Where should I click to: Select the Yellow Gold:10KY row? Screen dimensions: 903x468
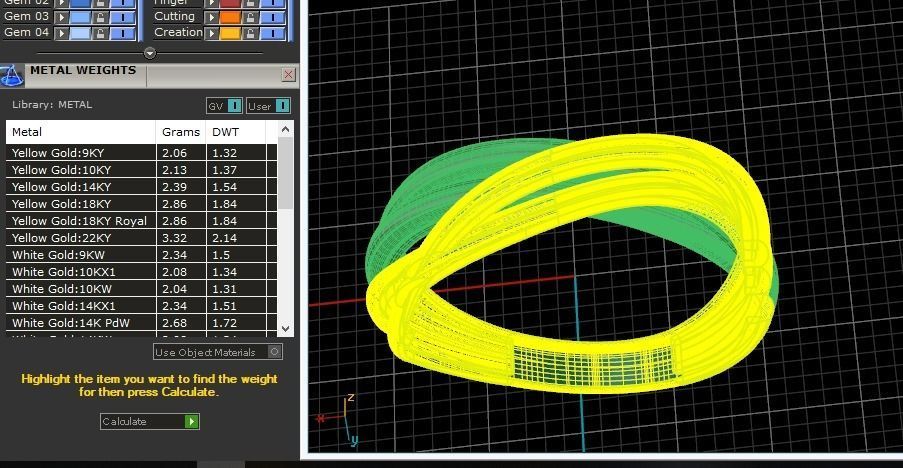point(141,170)
